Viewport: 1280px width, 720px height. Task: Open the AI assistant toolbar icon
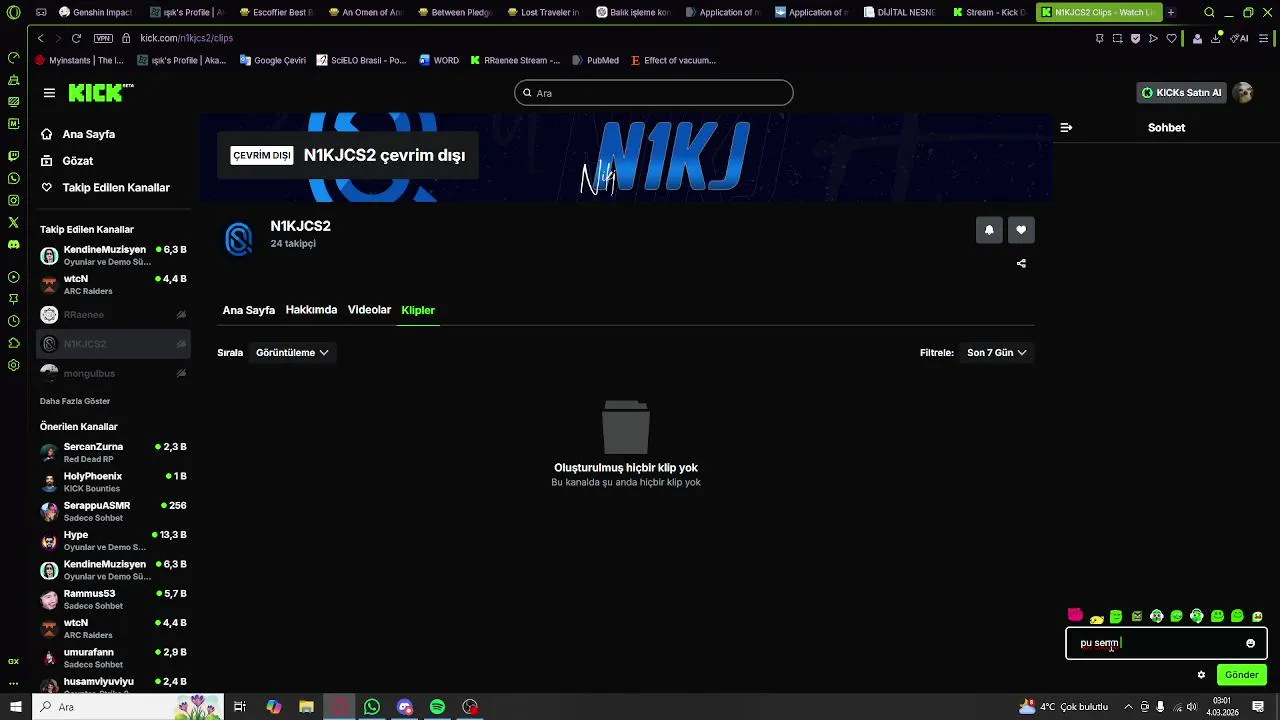pos(1240,38)
